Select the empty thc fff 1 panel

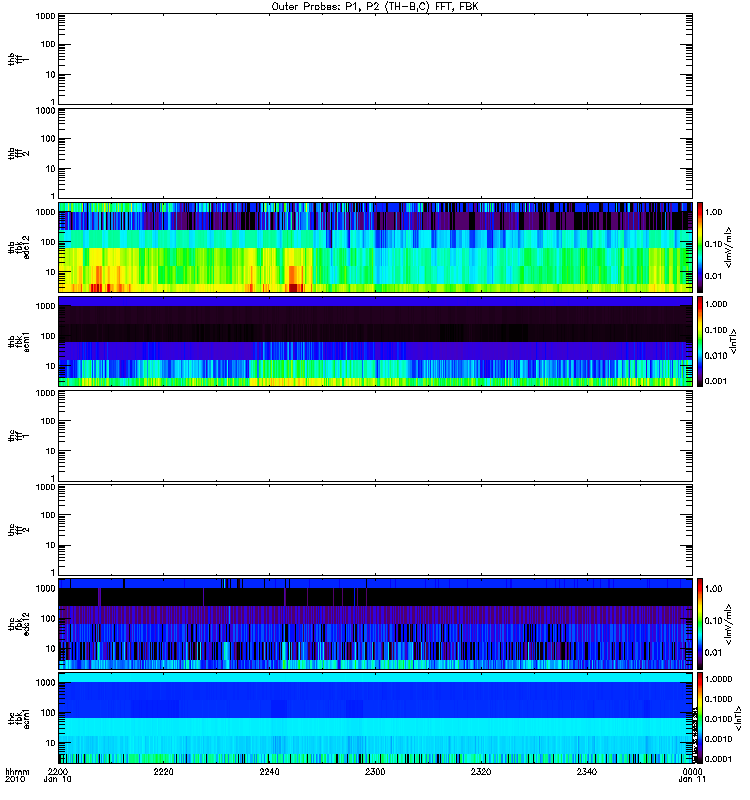pos(376,436)
